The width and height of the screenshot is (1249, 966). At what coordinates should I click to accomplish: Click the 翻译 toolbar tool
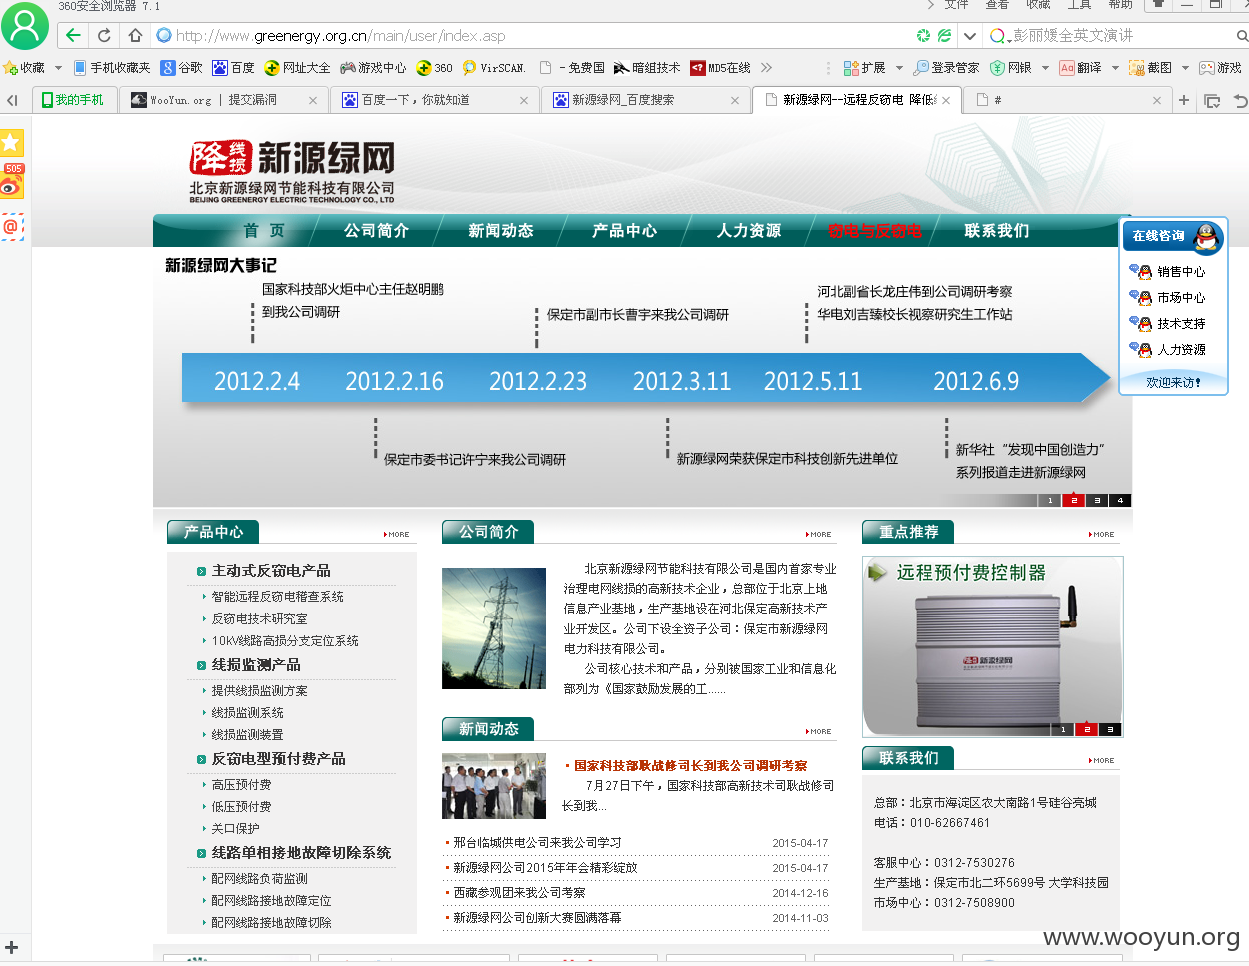[1081, 68]
